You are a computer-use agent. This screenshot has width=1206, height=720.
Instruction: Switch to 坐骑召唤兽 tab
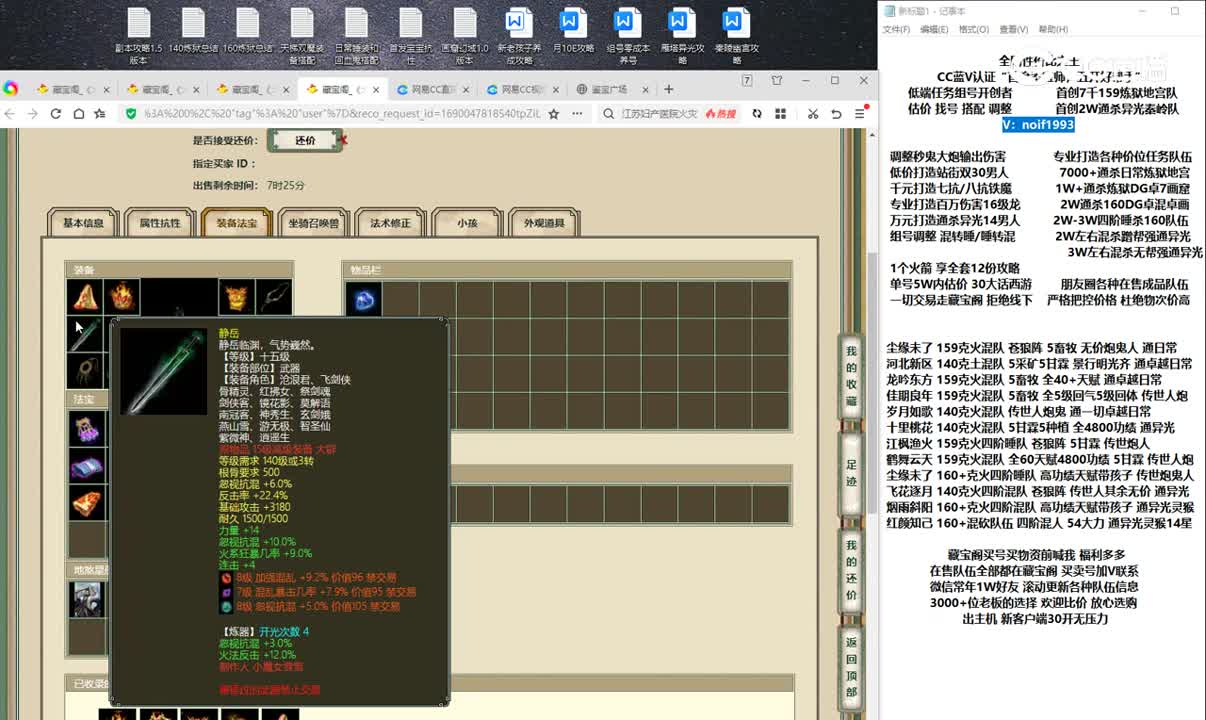[x=313, y=223]
